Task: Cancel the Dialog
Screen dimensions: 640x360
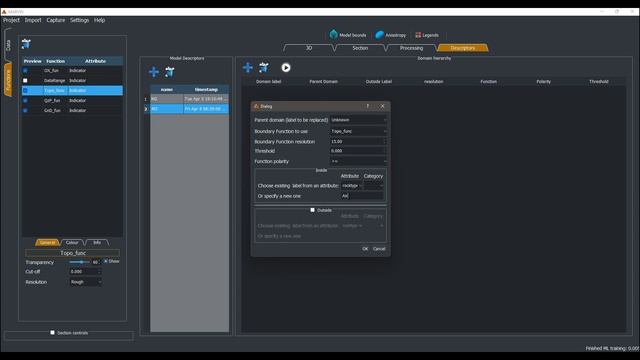Action: 379,249
